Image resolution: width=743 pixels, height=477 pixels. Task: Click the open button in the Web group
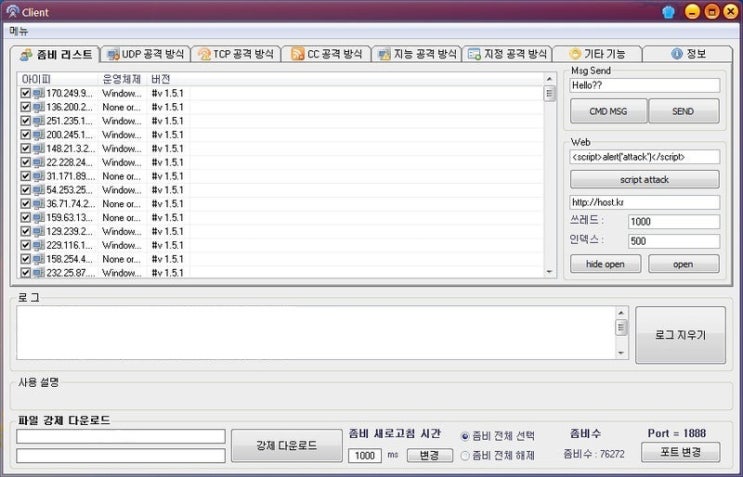point(683,264)
